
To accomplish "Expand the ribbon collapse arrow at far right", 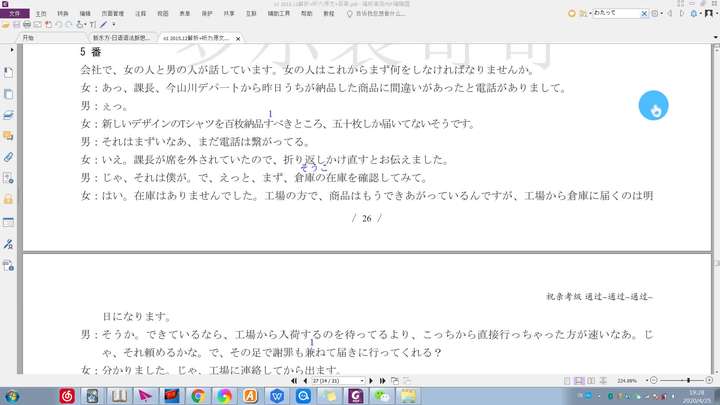I will [715, 37].
